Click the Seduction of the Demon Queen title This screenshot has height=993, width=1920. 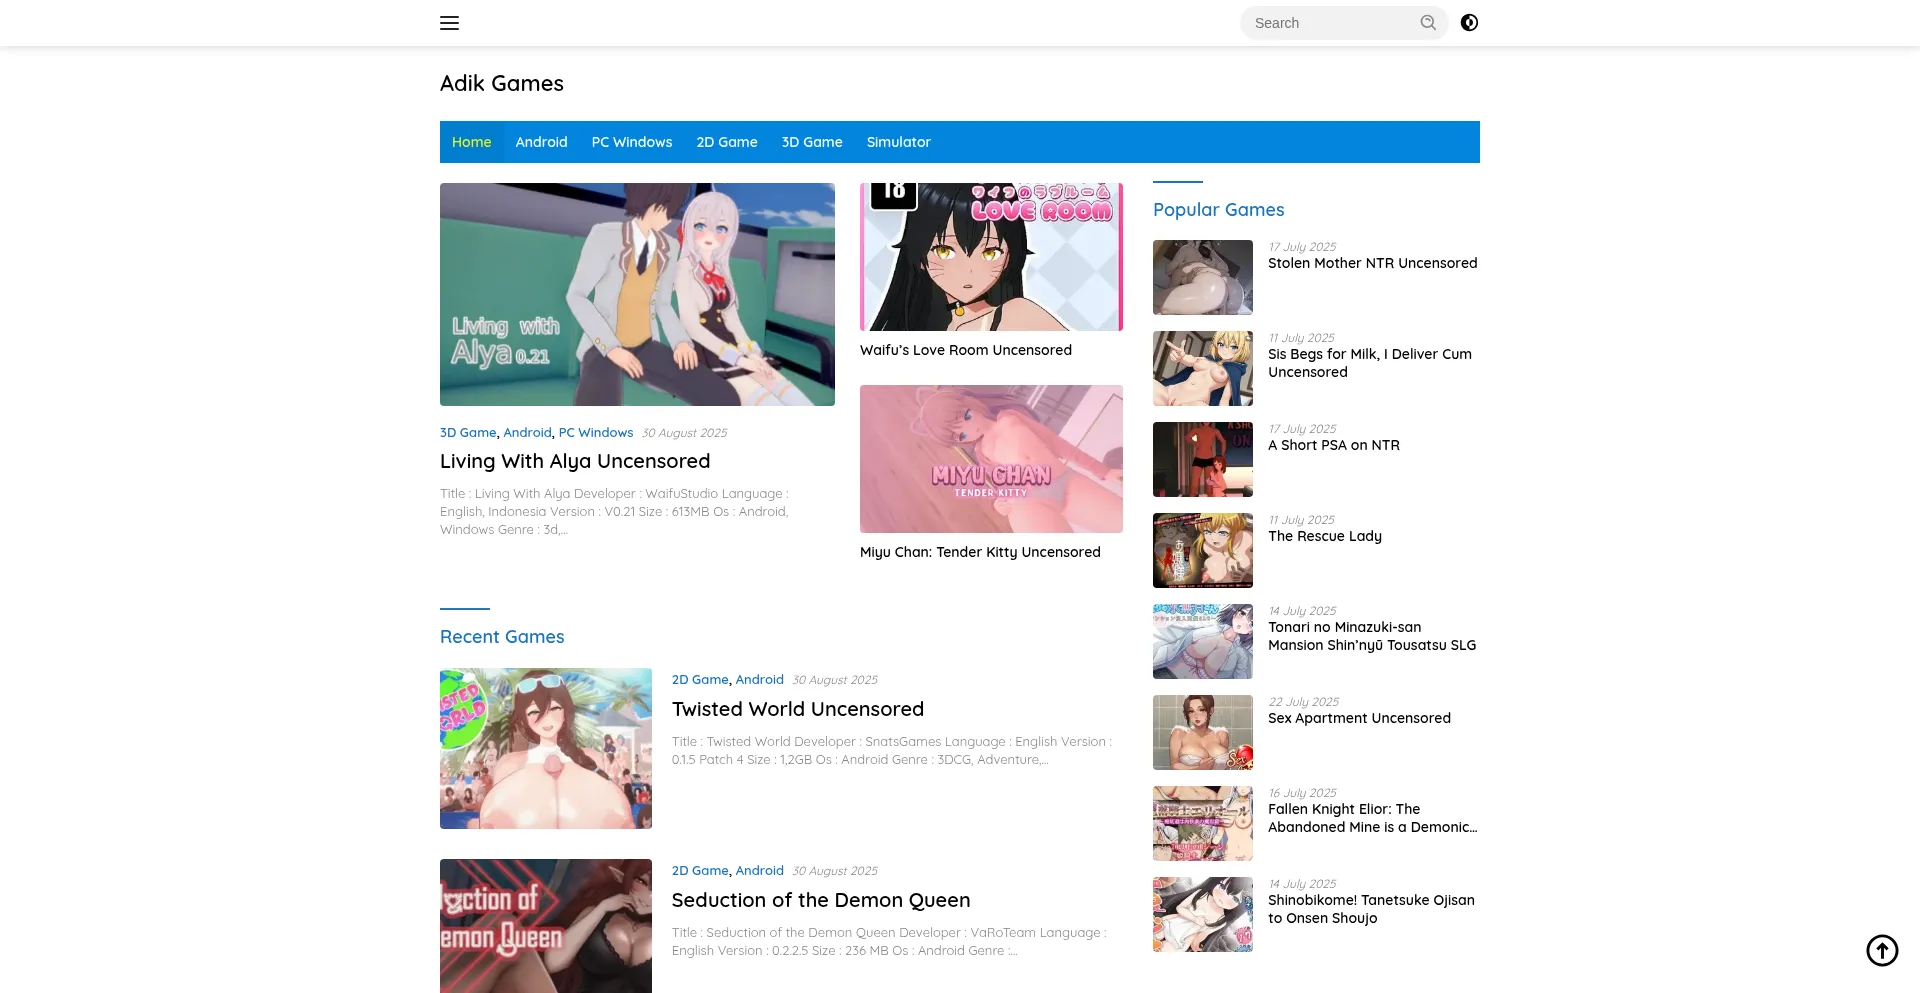[x=820, y=899]
